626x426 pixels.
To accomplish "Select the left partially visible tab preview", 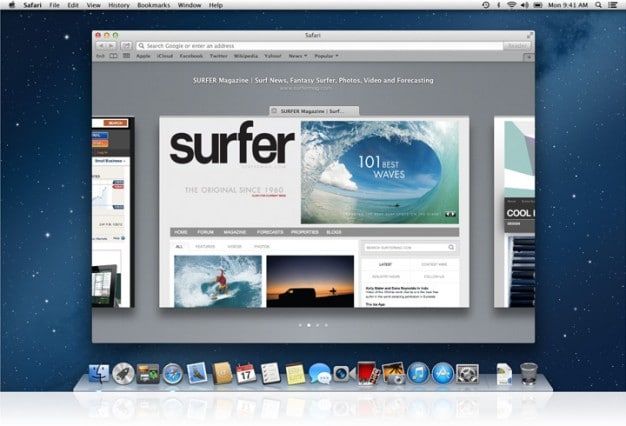I will coord(113,212).
